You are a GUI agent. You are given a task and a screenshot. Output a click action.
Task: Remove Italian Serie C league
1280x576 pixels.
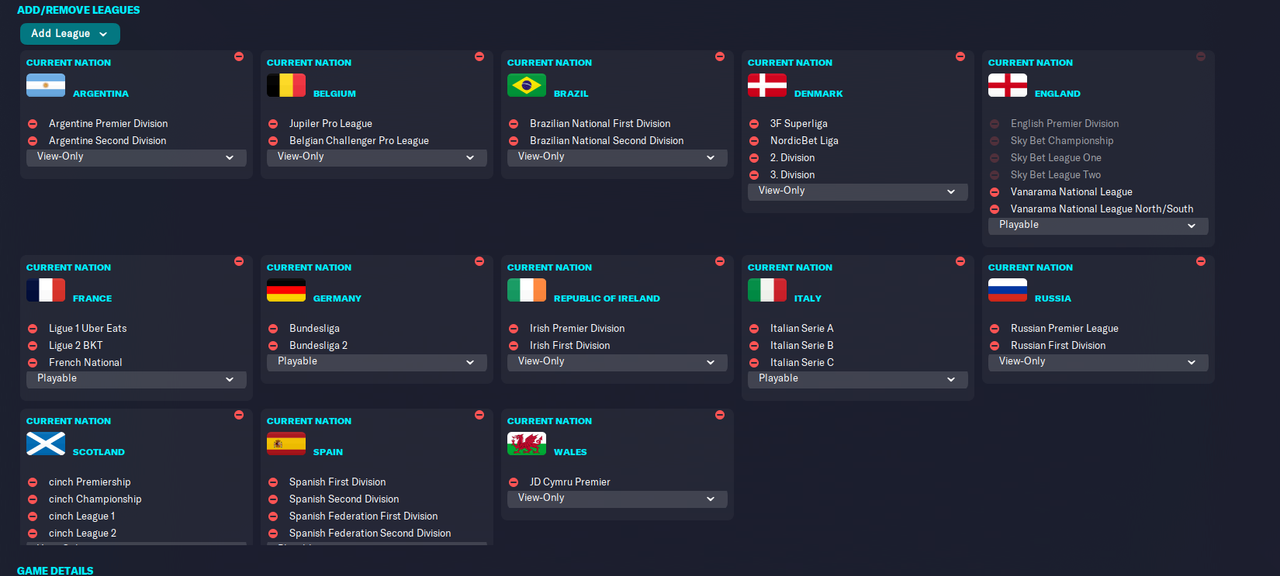coord(754,363)
